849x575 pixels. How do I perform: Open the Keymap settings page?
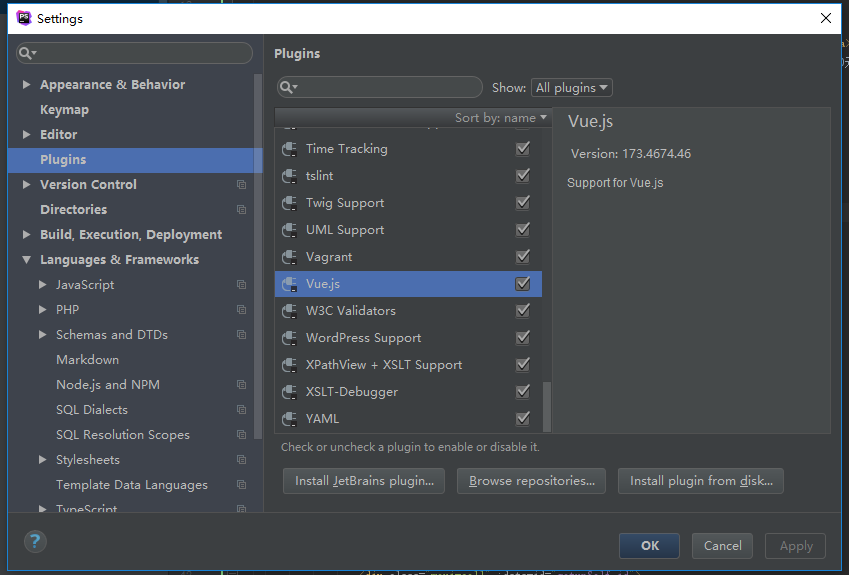pos(64,110)
